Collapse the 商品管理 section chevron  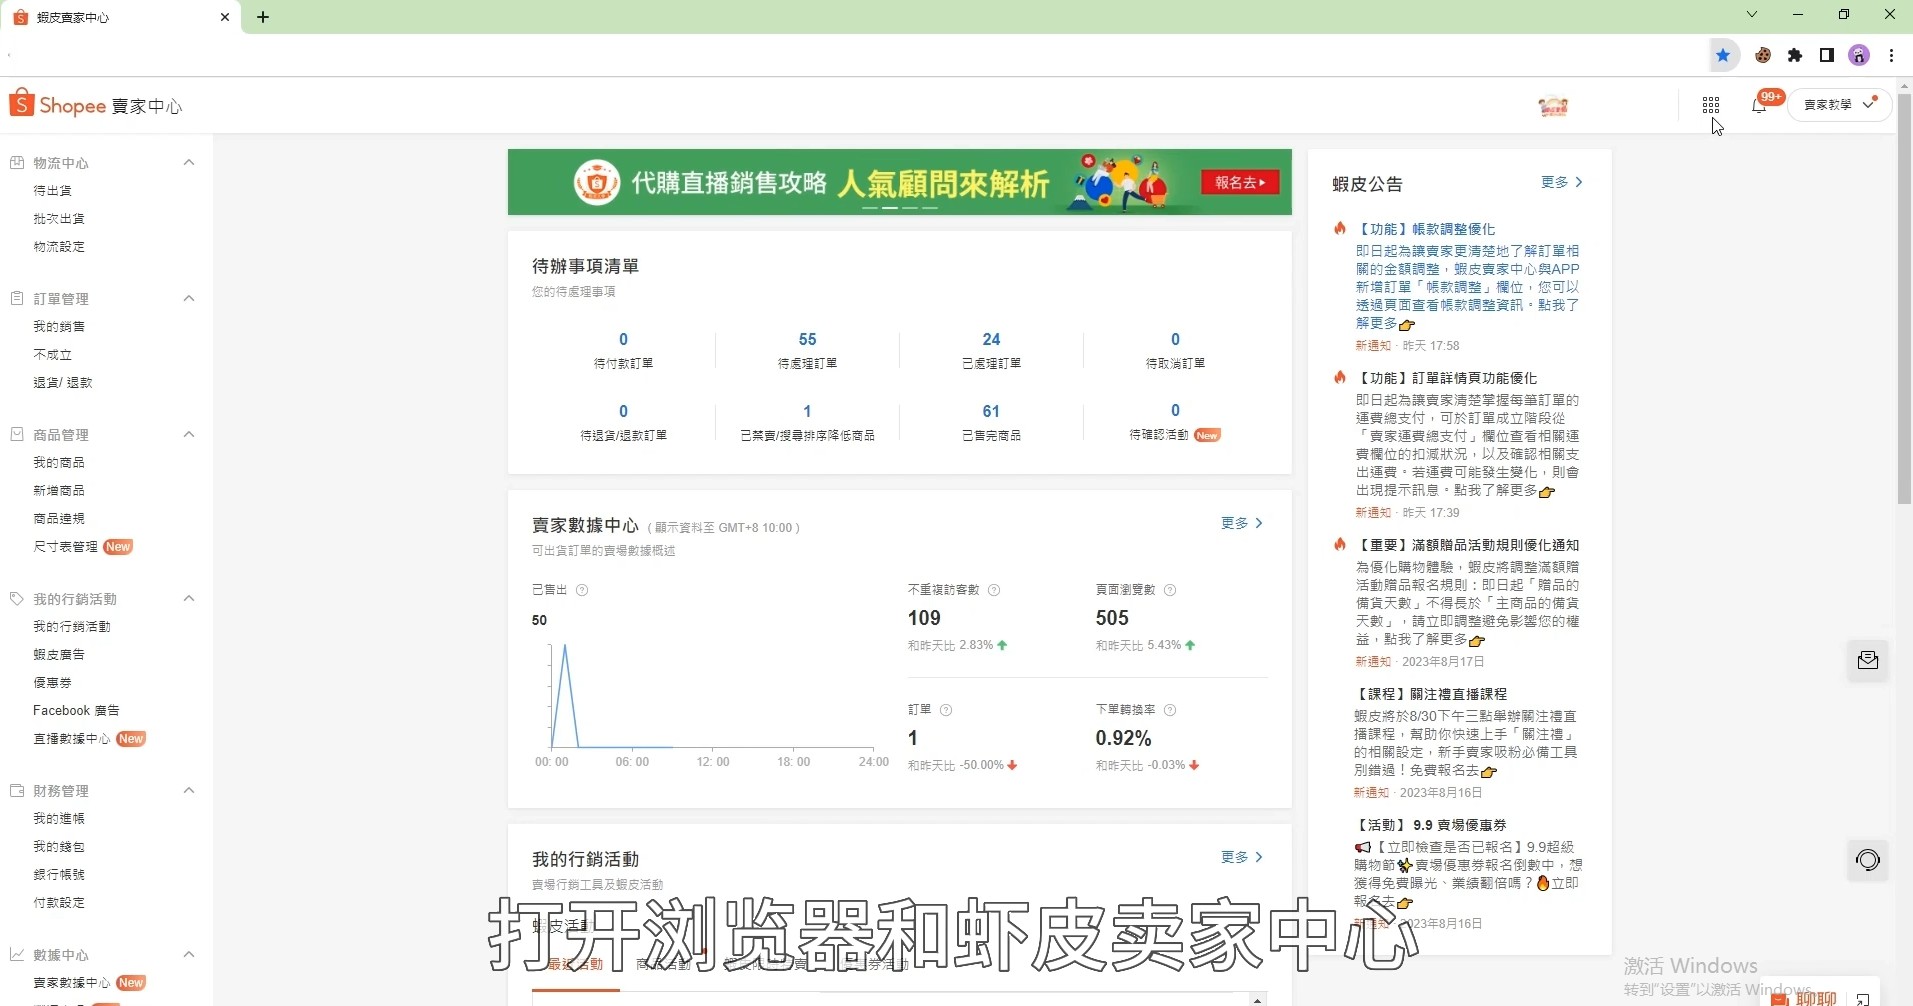pos(189,434)
